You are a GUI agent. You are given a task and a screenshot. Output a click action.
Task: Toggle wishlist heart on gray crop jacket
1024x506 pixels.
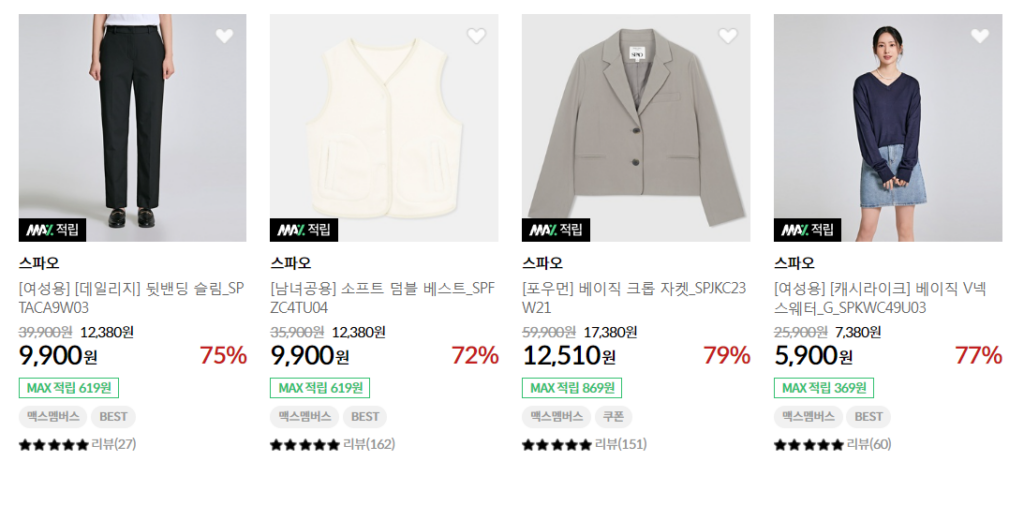point(728,36)
